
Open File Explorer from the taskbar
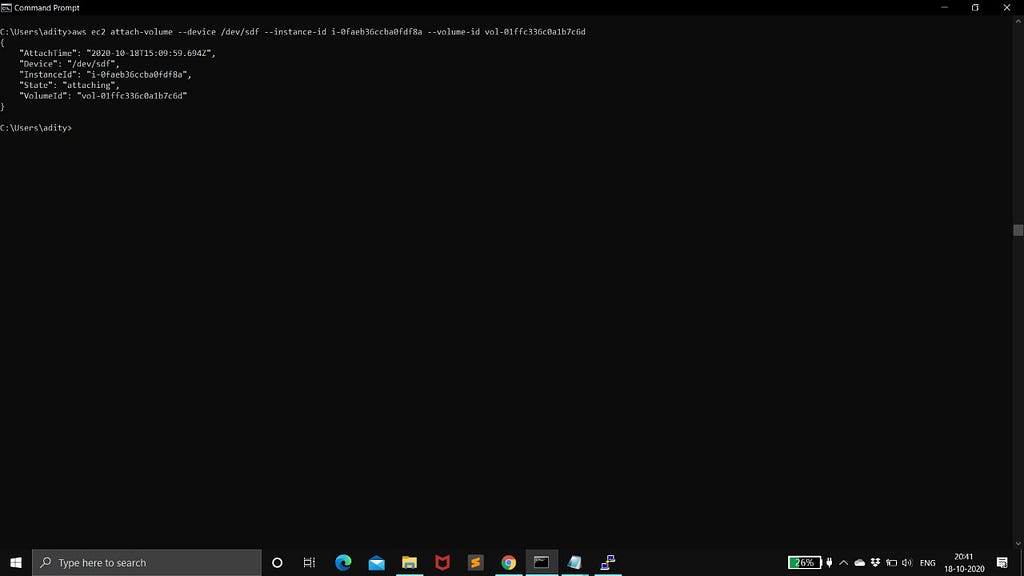click(409, 562)
